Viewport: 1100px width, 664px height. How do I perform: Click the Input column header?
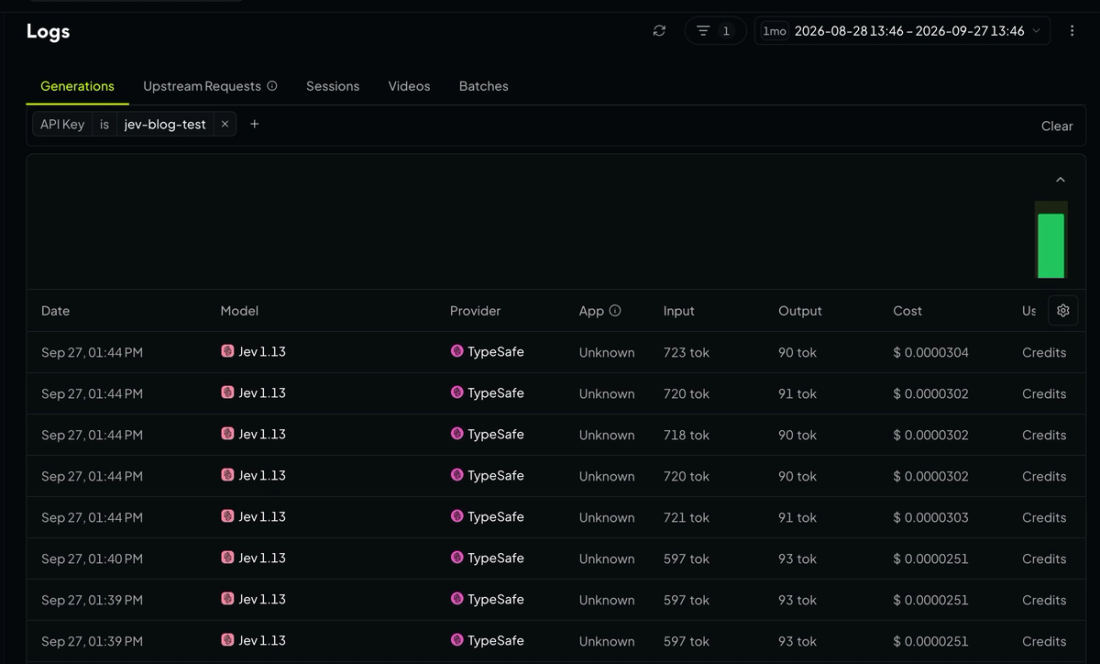click(x=678, y=311)
